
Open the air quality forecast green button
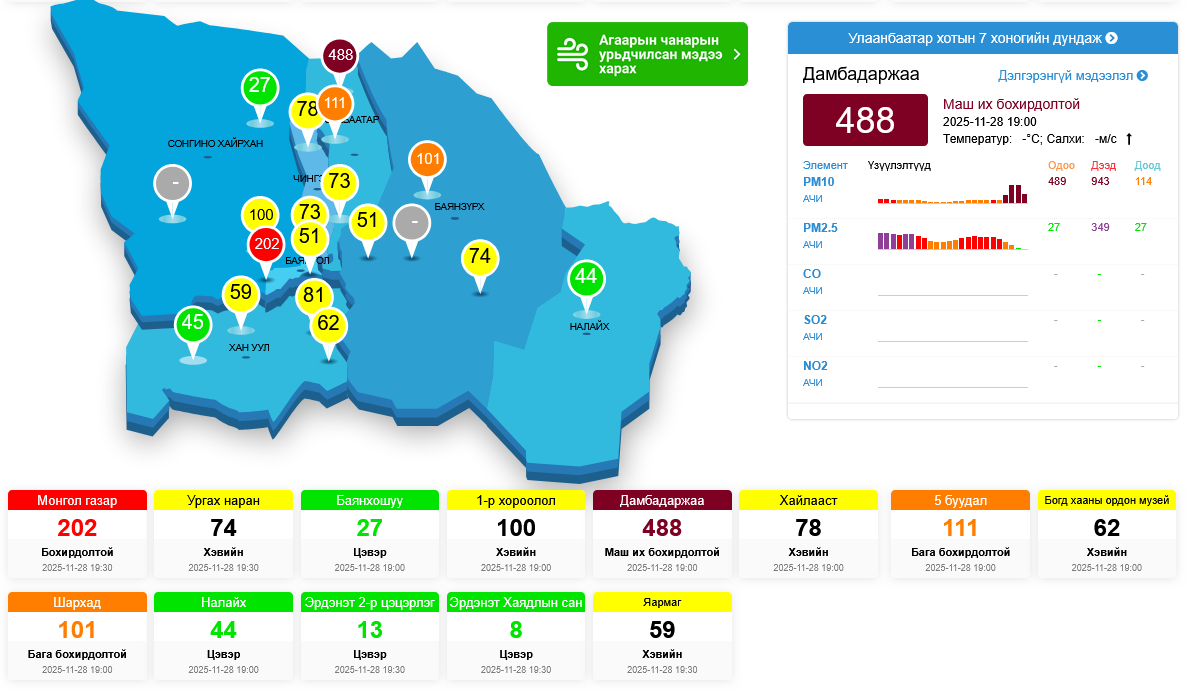[x=647, y=54]
